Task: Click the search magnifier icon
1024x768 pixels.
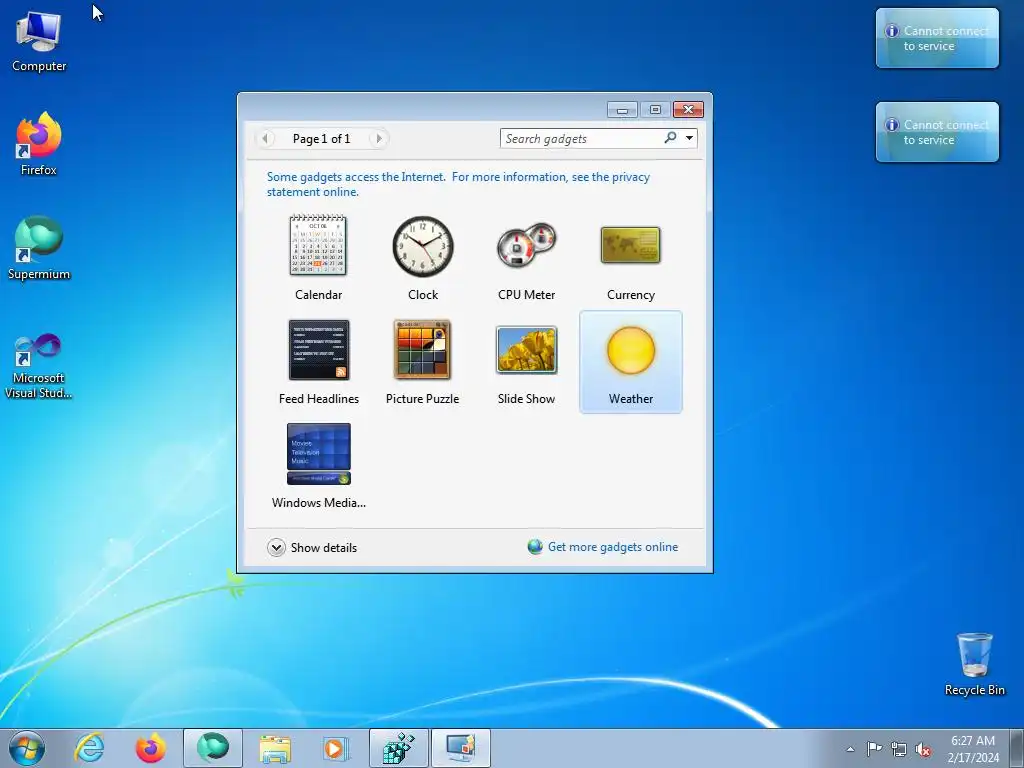Action: (x=671, y=138)
